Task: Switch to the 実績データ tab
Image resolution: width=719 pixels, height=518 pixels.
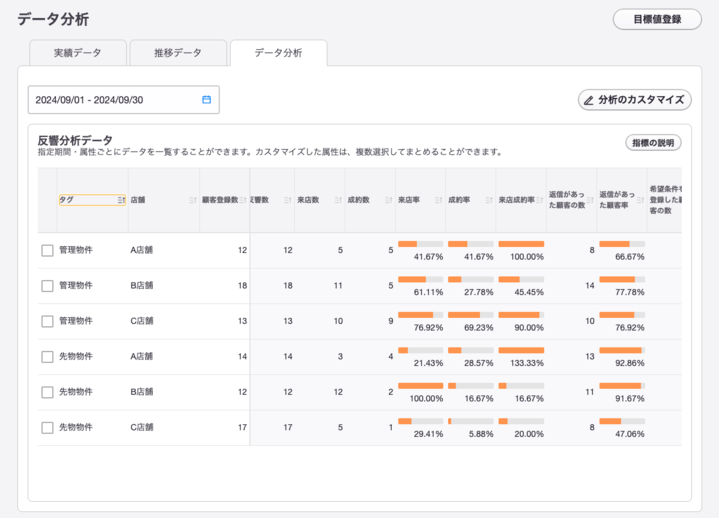Action: coord(77,53)
